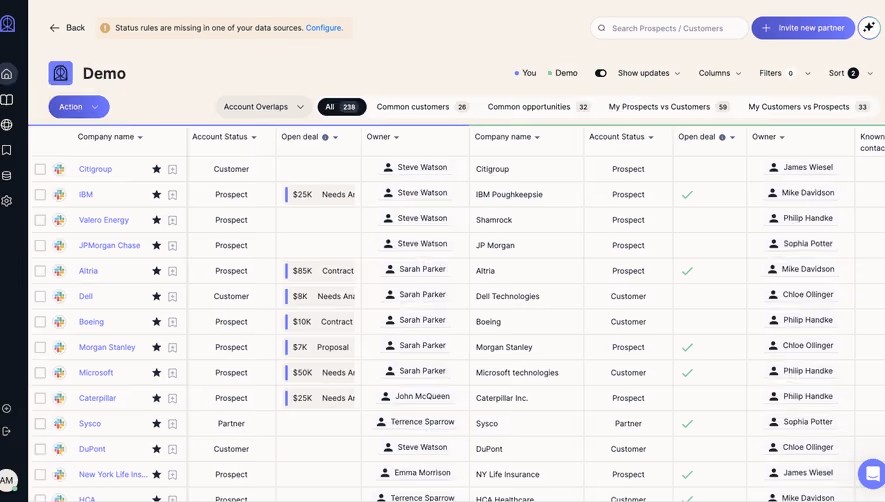Check the Citigroup row checkbox
The width and height of the screenshot is (885, 502).
pyautogui.click(x=40, y=169)
